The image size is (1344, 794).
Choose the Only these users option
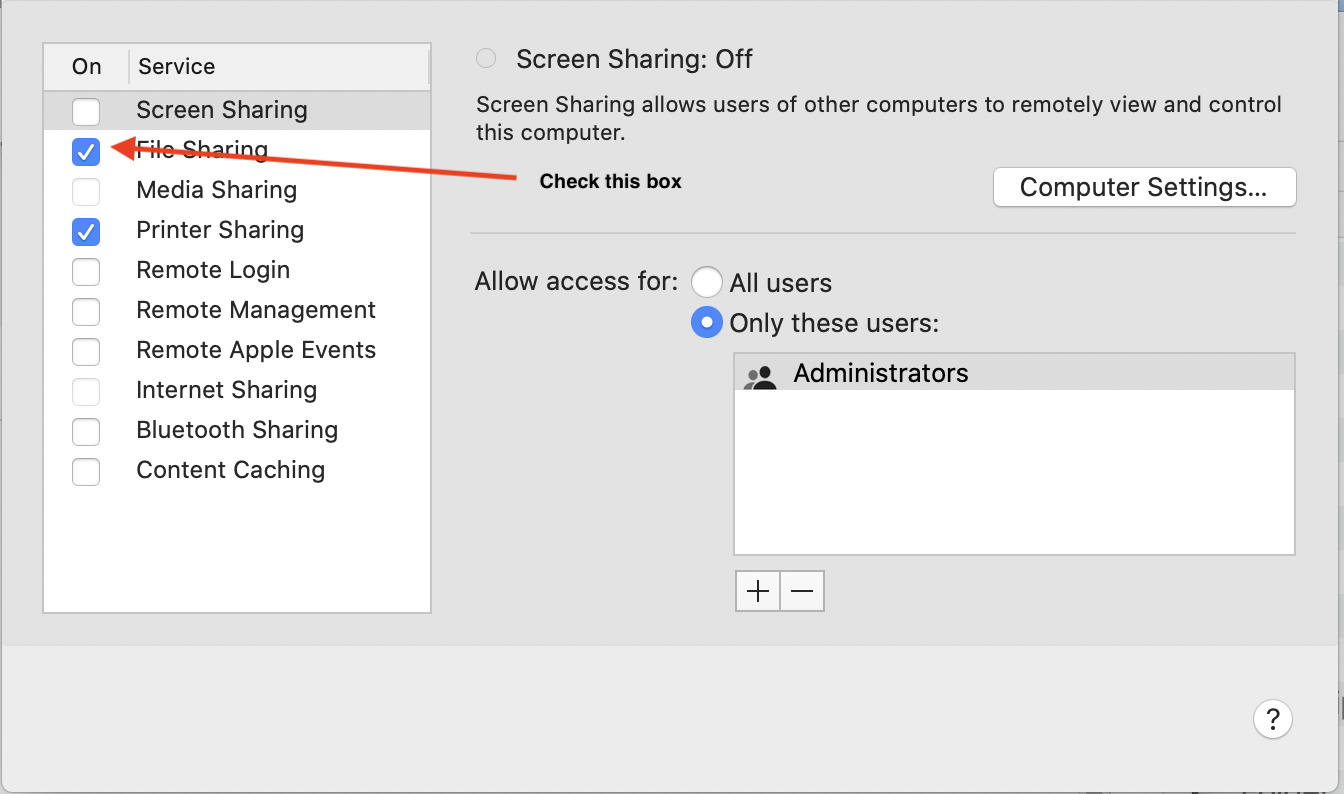click(x=707, y=322)
